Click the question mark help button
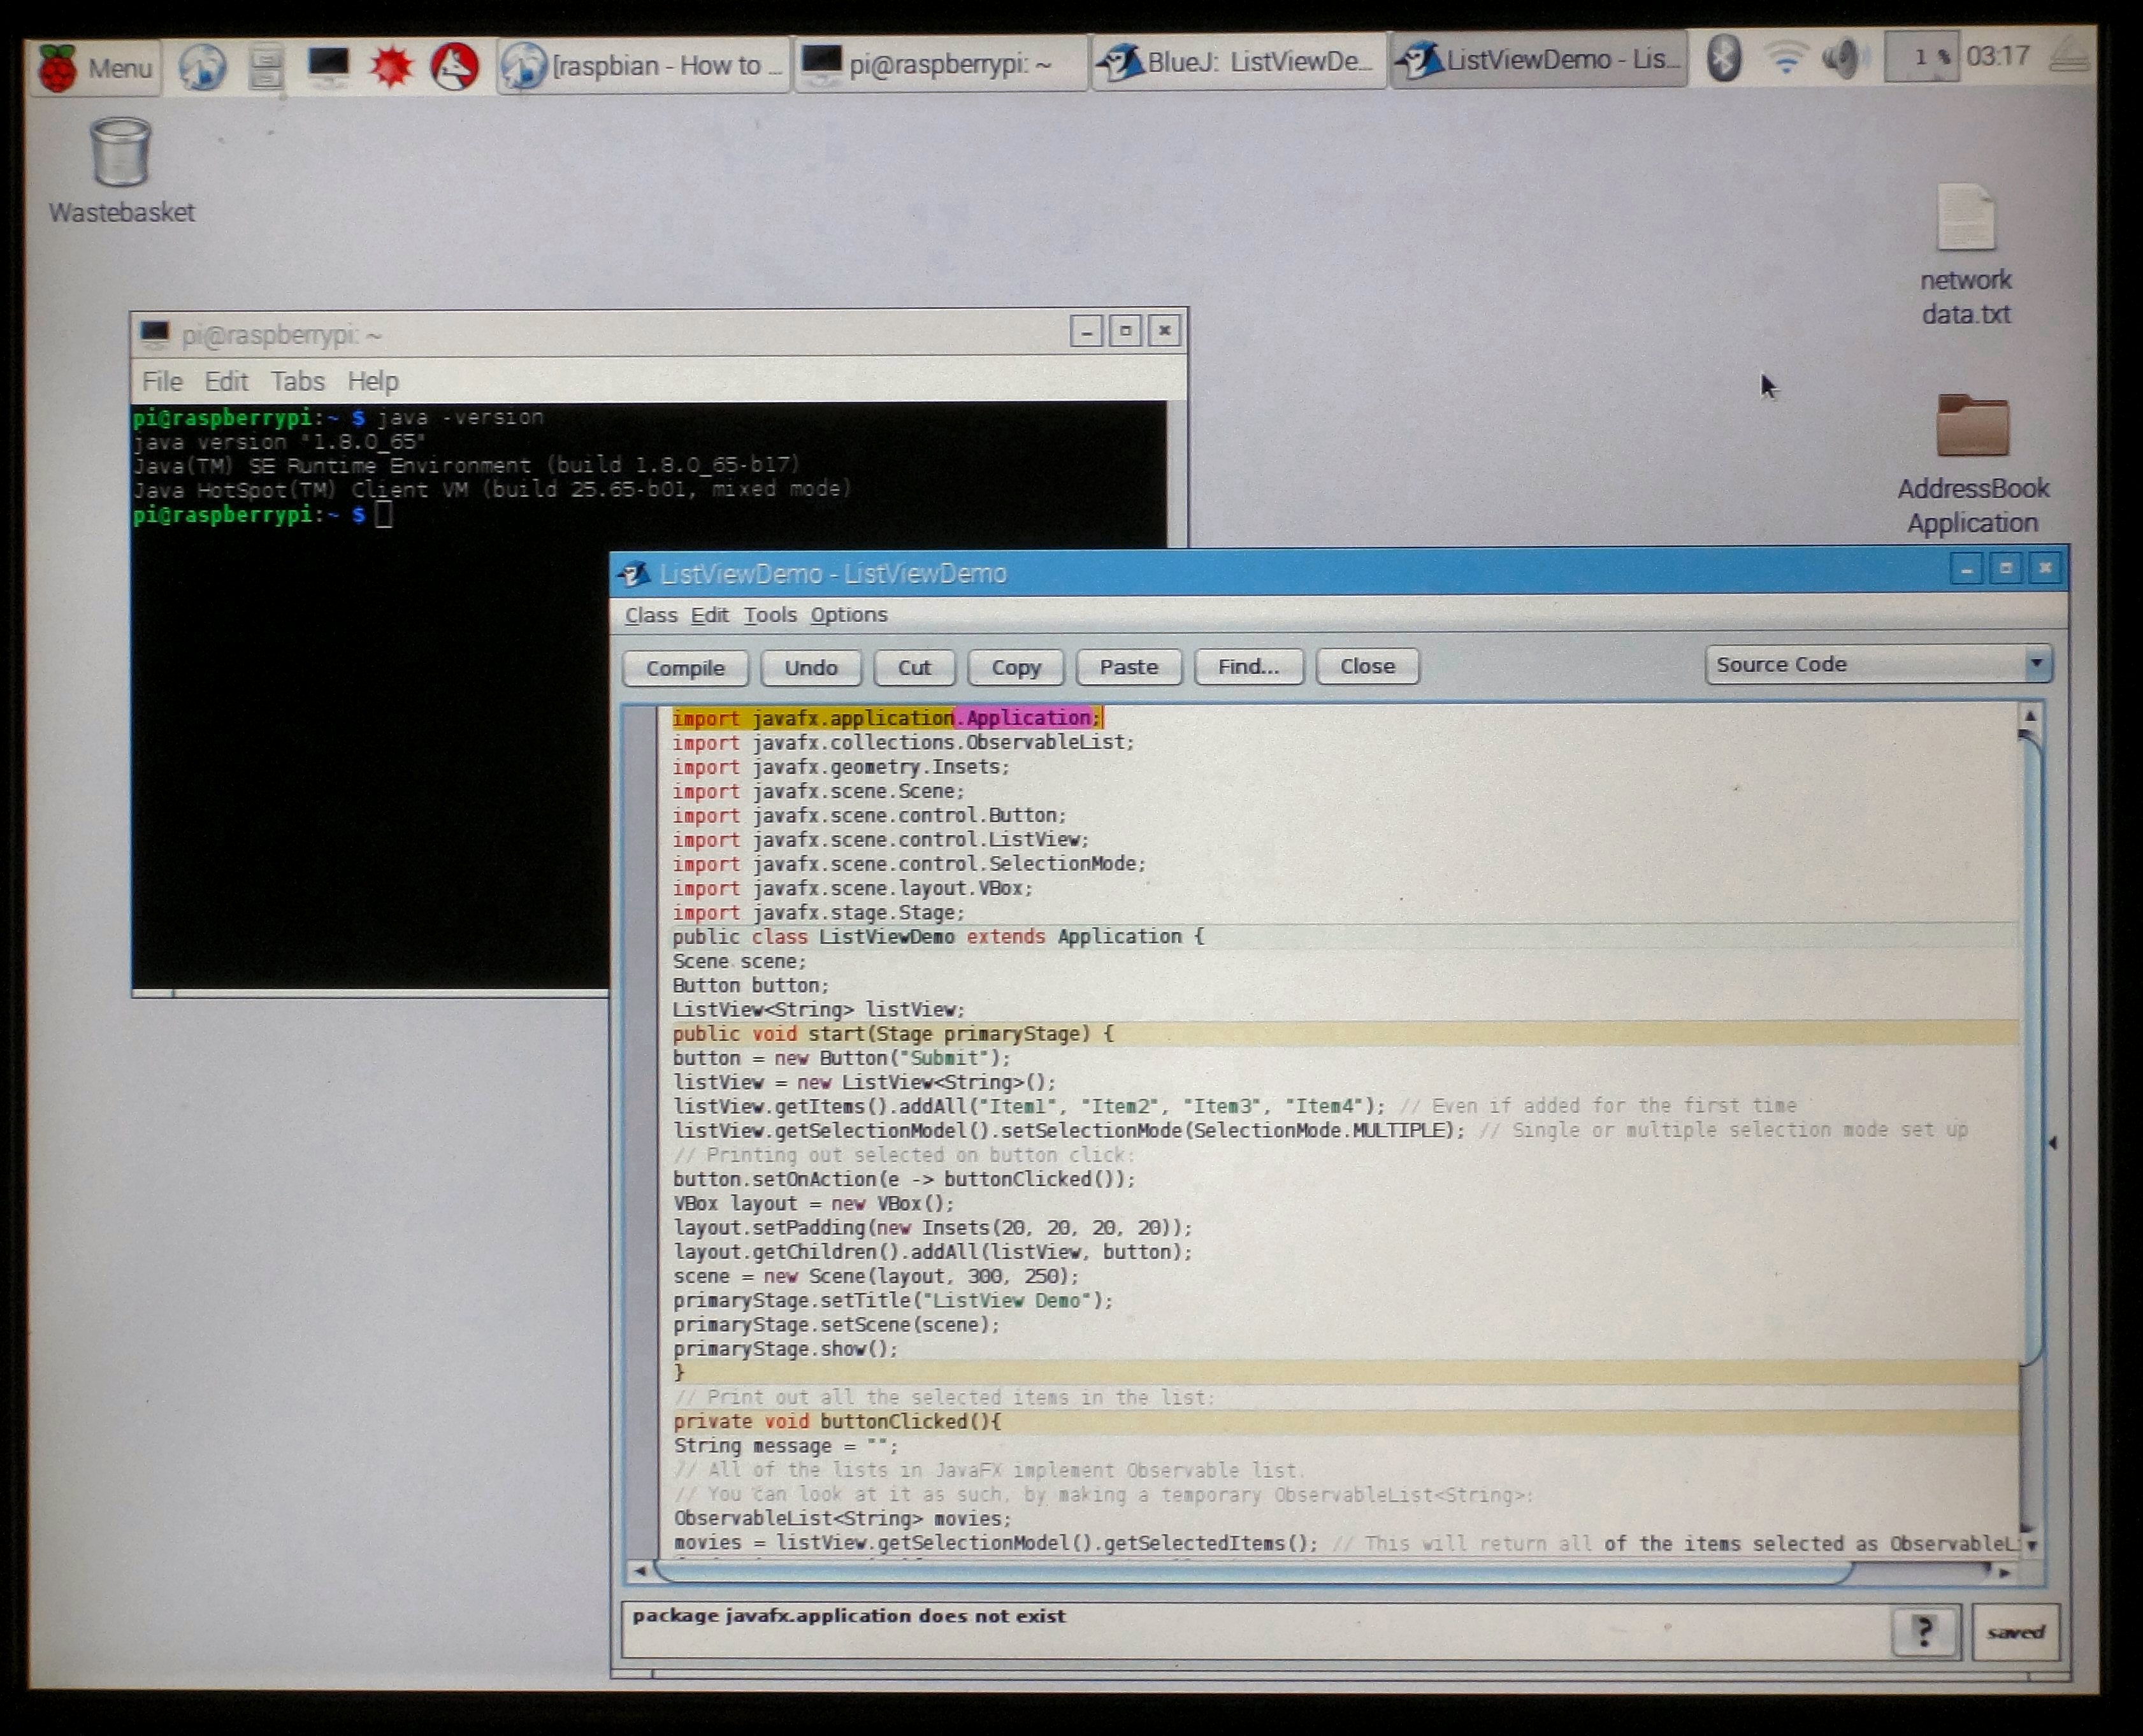 coord(1925,1631)
